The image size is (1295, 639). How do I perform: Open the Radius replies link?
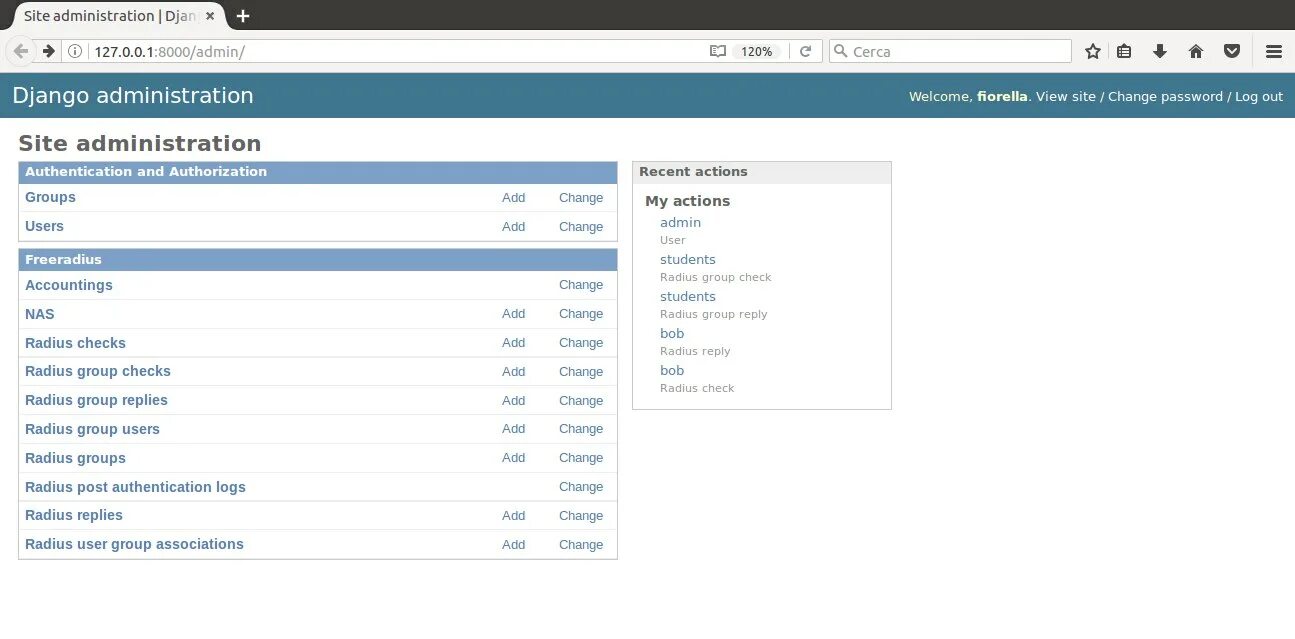pos(74,515)
